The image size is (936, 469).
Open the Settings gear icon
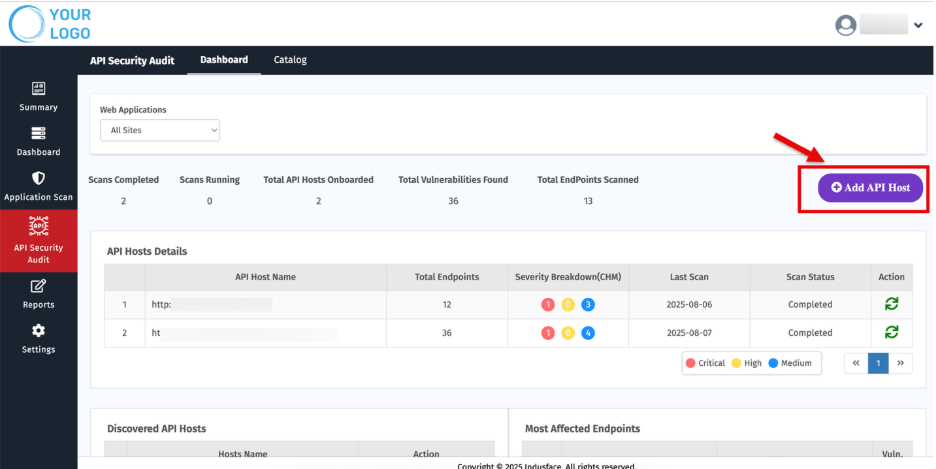tap(38, 331)
